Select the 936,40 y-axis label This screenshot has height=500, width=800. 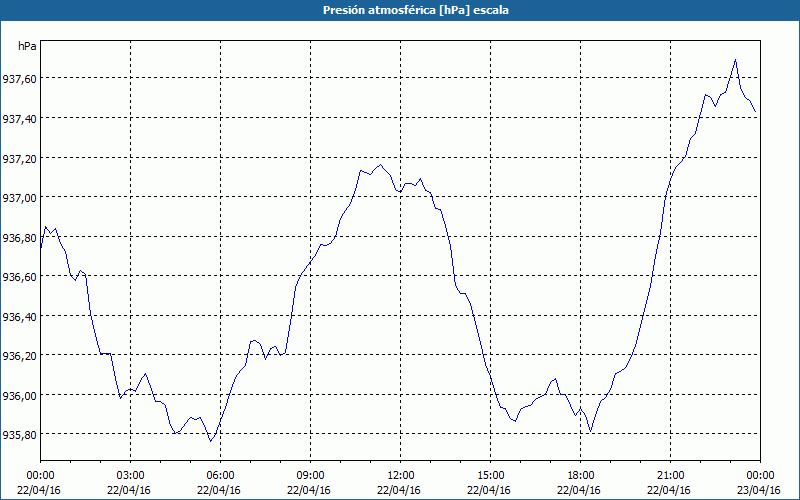click(19, 316)
